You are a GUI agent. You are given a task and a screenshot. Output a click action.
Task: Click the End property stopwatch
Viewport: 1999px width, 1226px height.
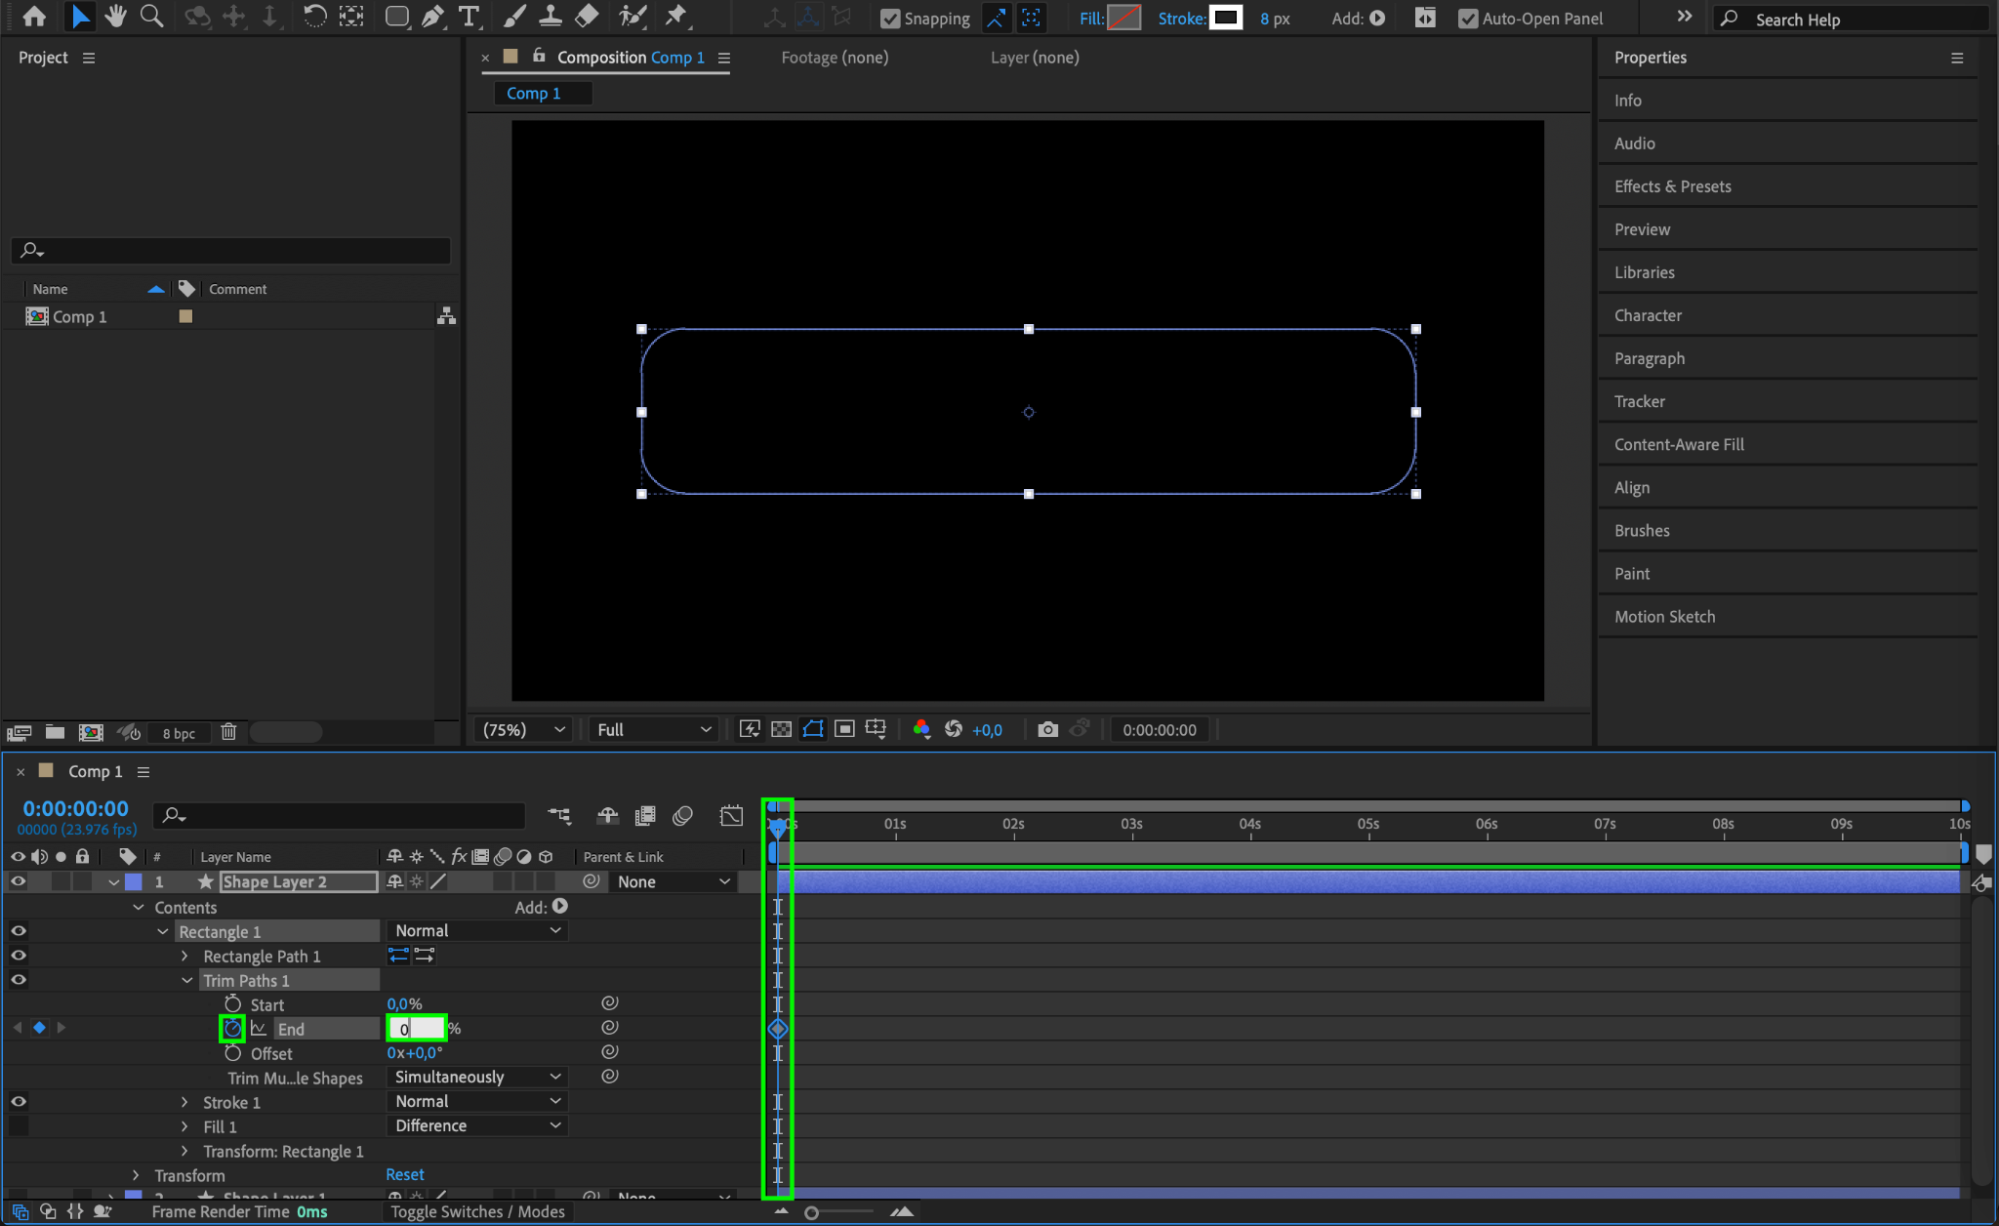tap(232, 1028)
